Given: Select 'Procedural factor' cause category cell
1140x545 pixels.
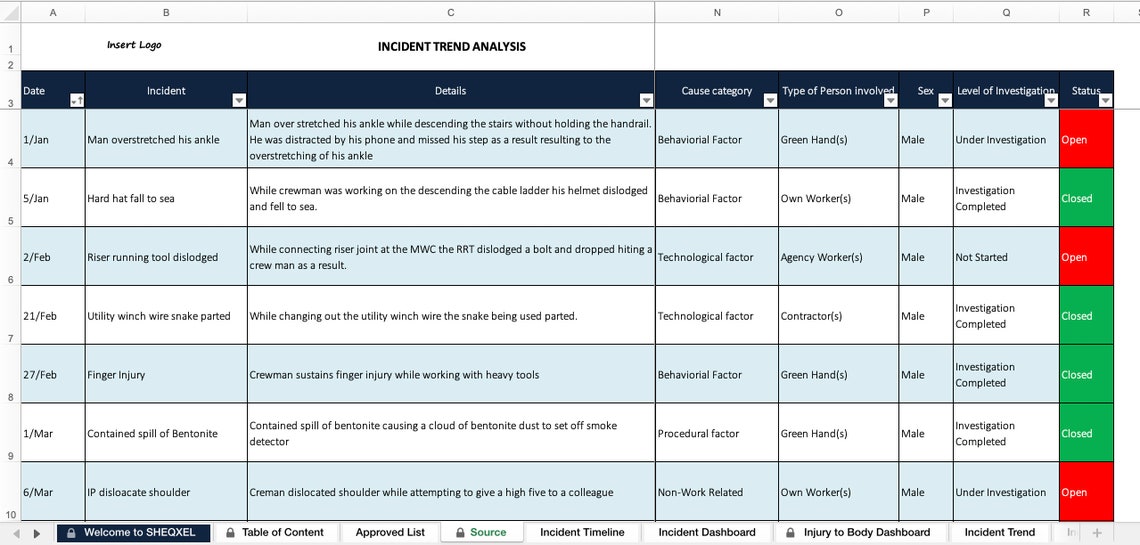Looking at the screenshot, I should tap(717, 433).
